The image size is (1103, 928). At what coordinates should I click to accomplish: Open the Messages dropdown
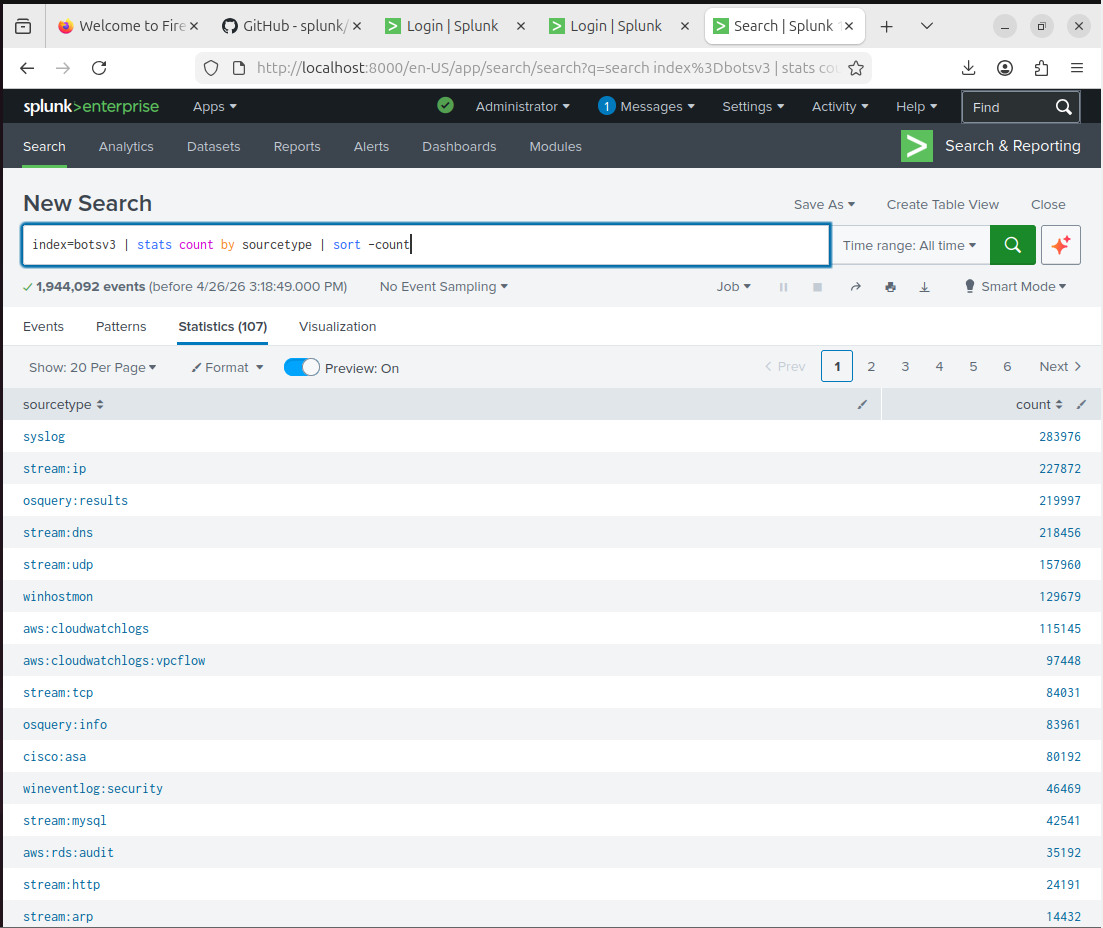tap(646, 106)
